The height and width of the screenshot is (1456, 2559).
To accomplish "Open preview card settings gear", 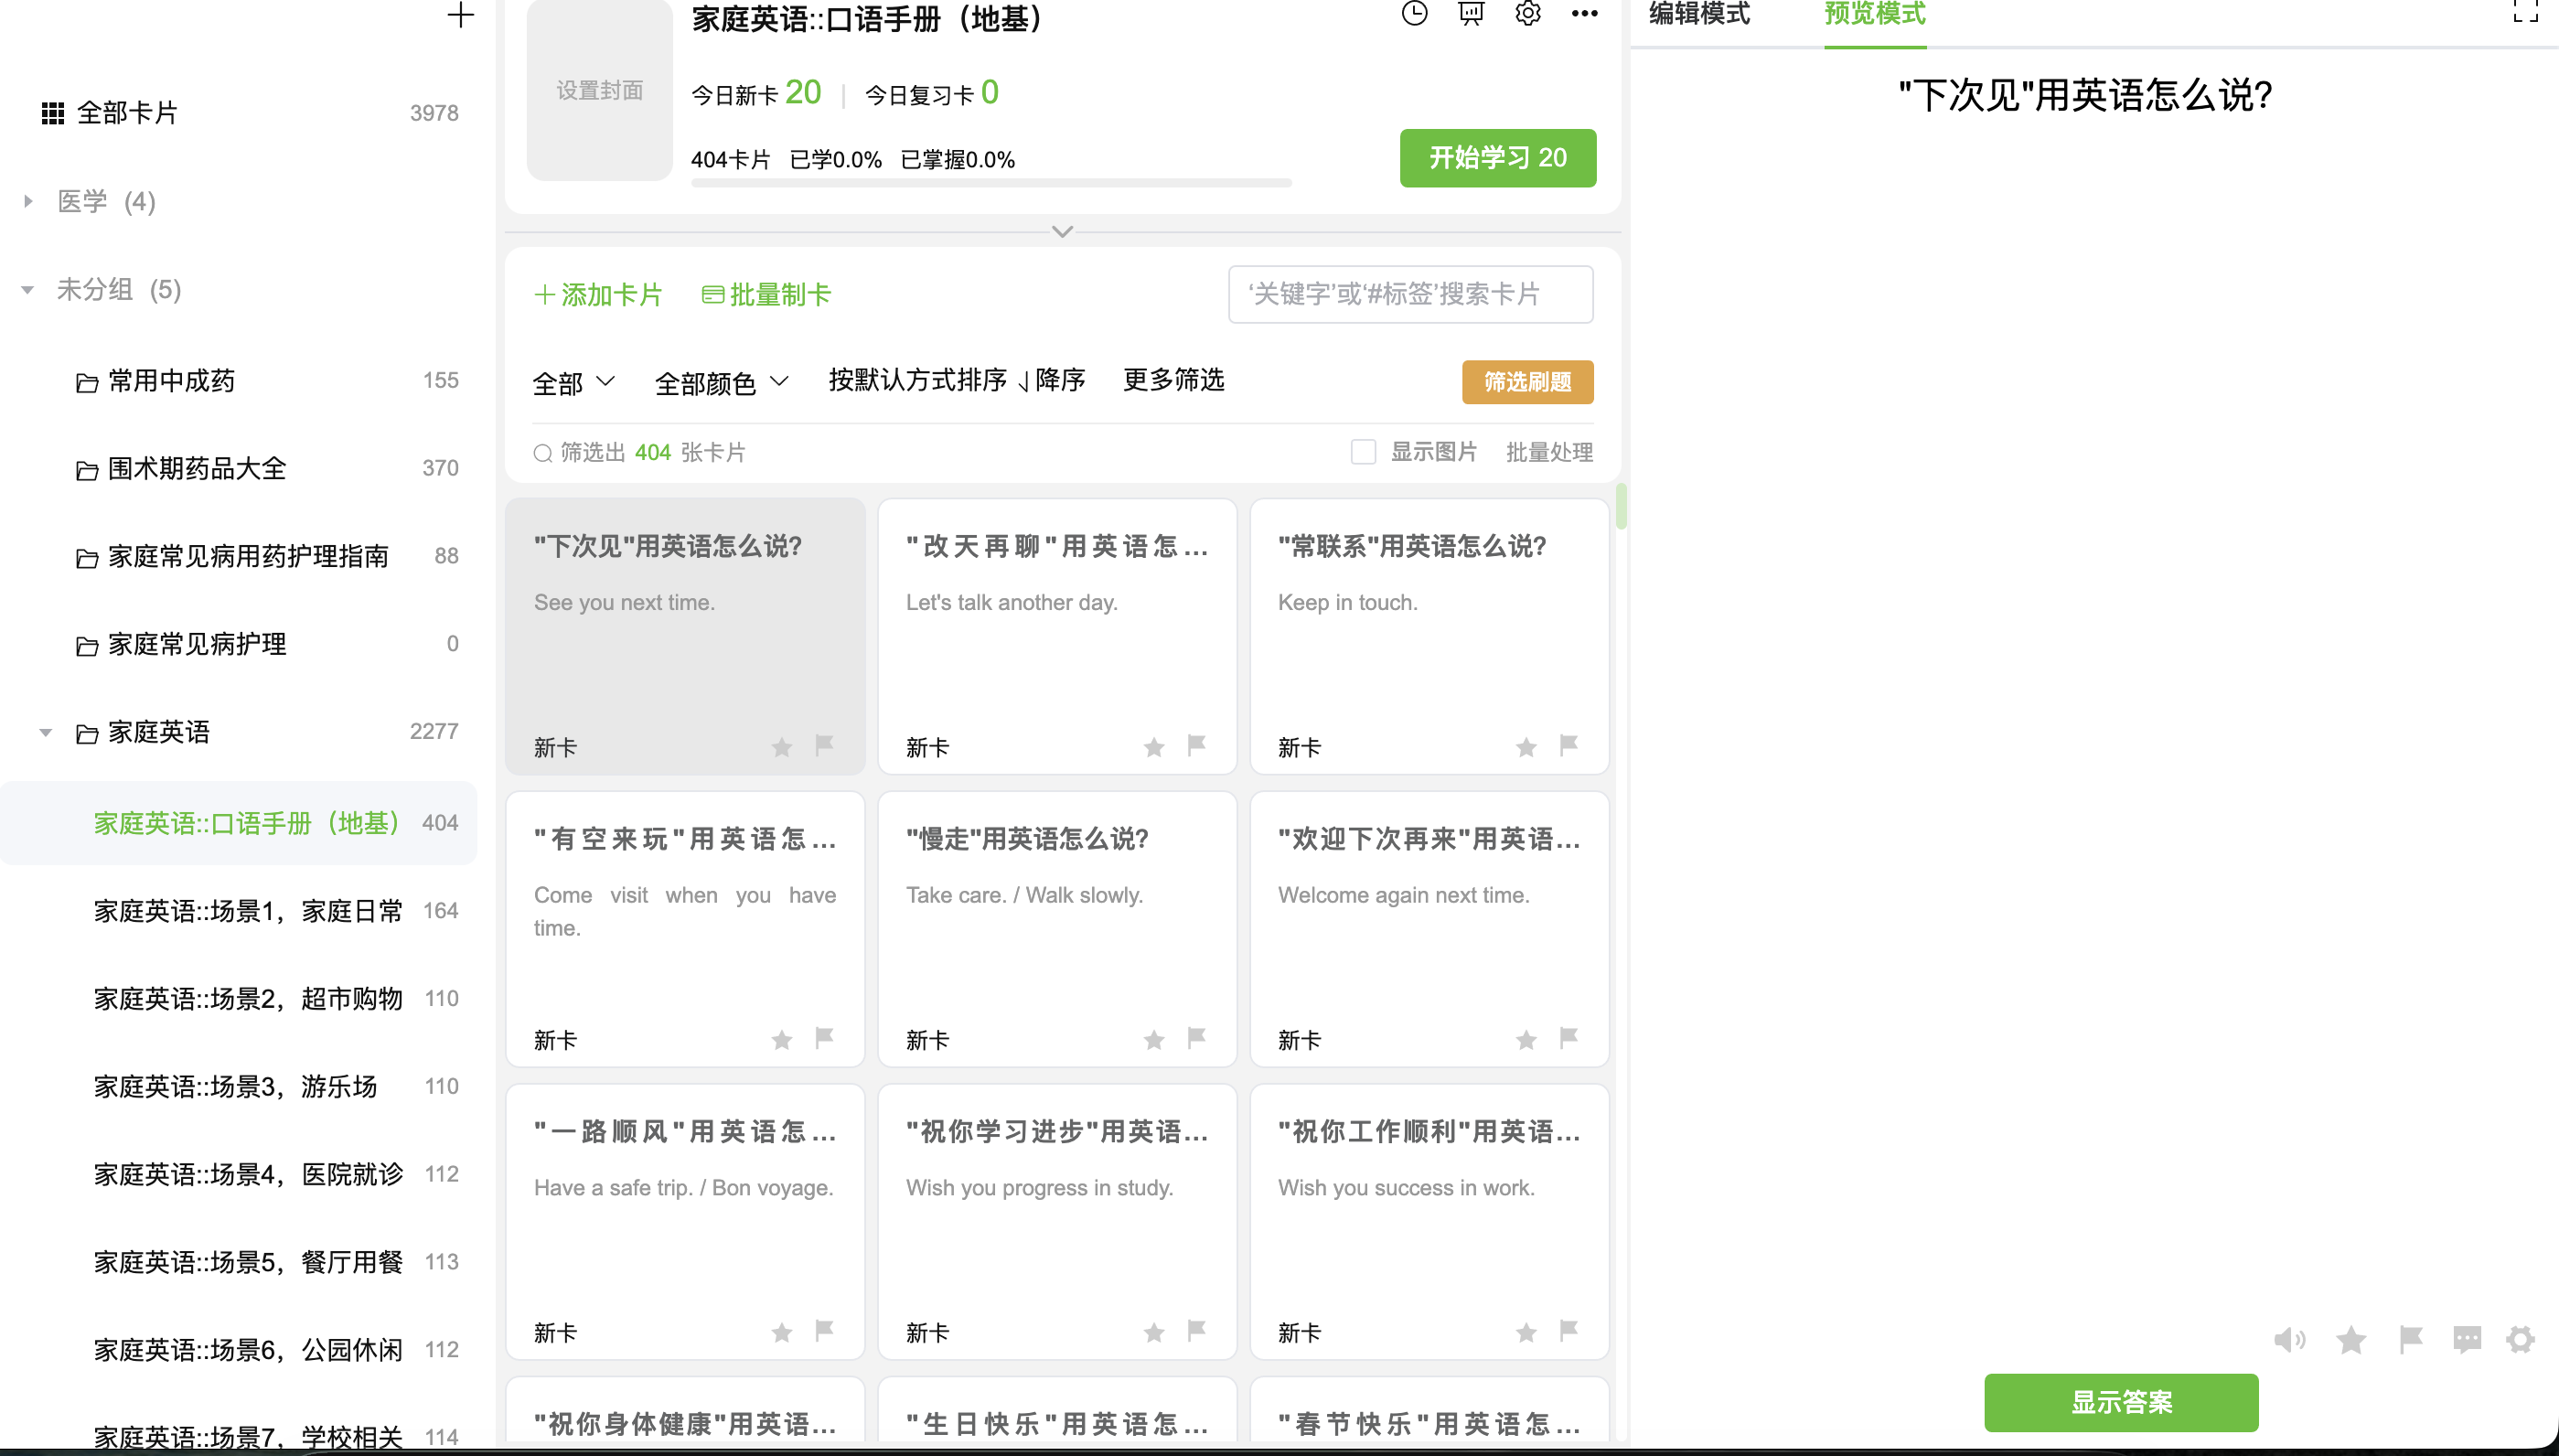I will (x=2520, y=1340).
